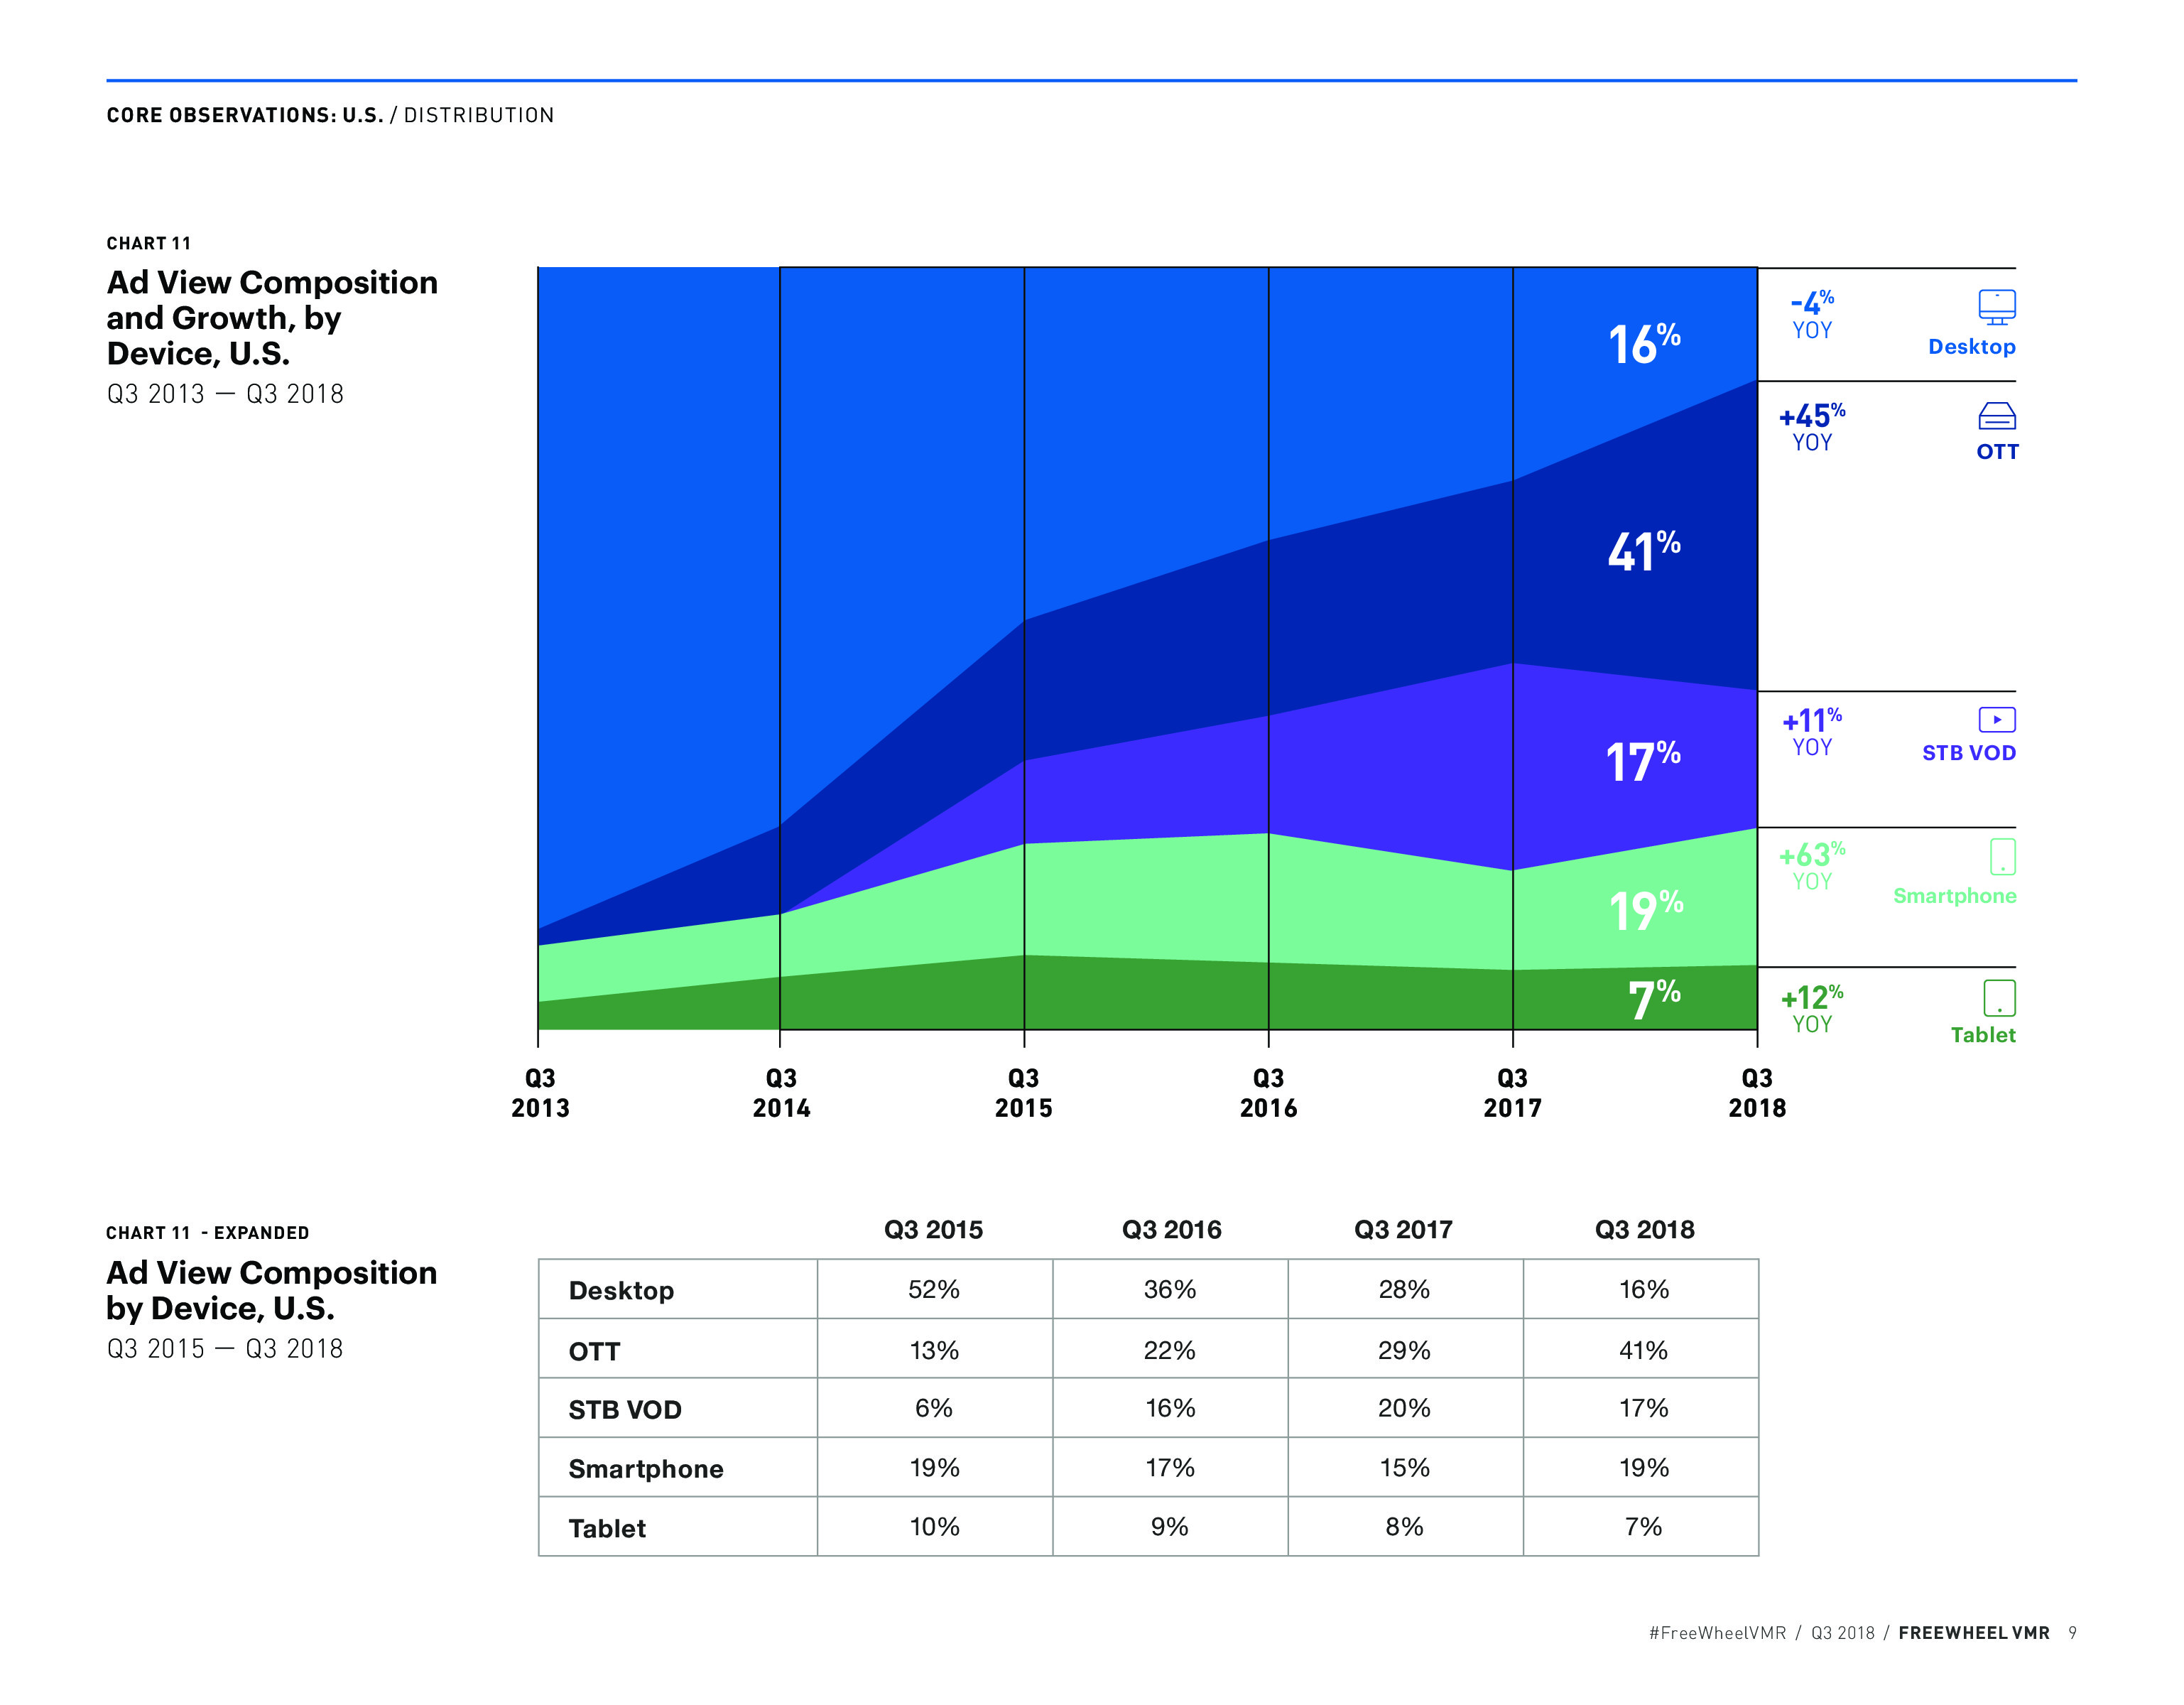This screenshot has width=2184, height=1705.
Task: Click the +45% YOY OTT figure
Action: click(1811, 427)
